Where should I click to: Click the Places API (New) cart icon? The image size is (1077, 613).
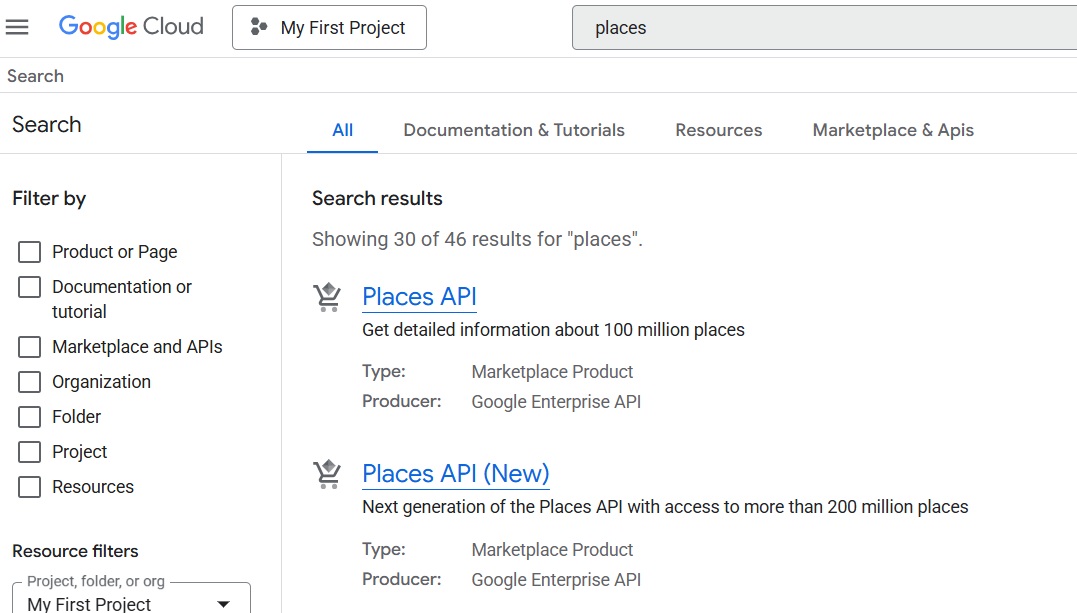point(327,474)
